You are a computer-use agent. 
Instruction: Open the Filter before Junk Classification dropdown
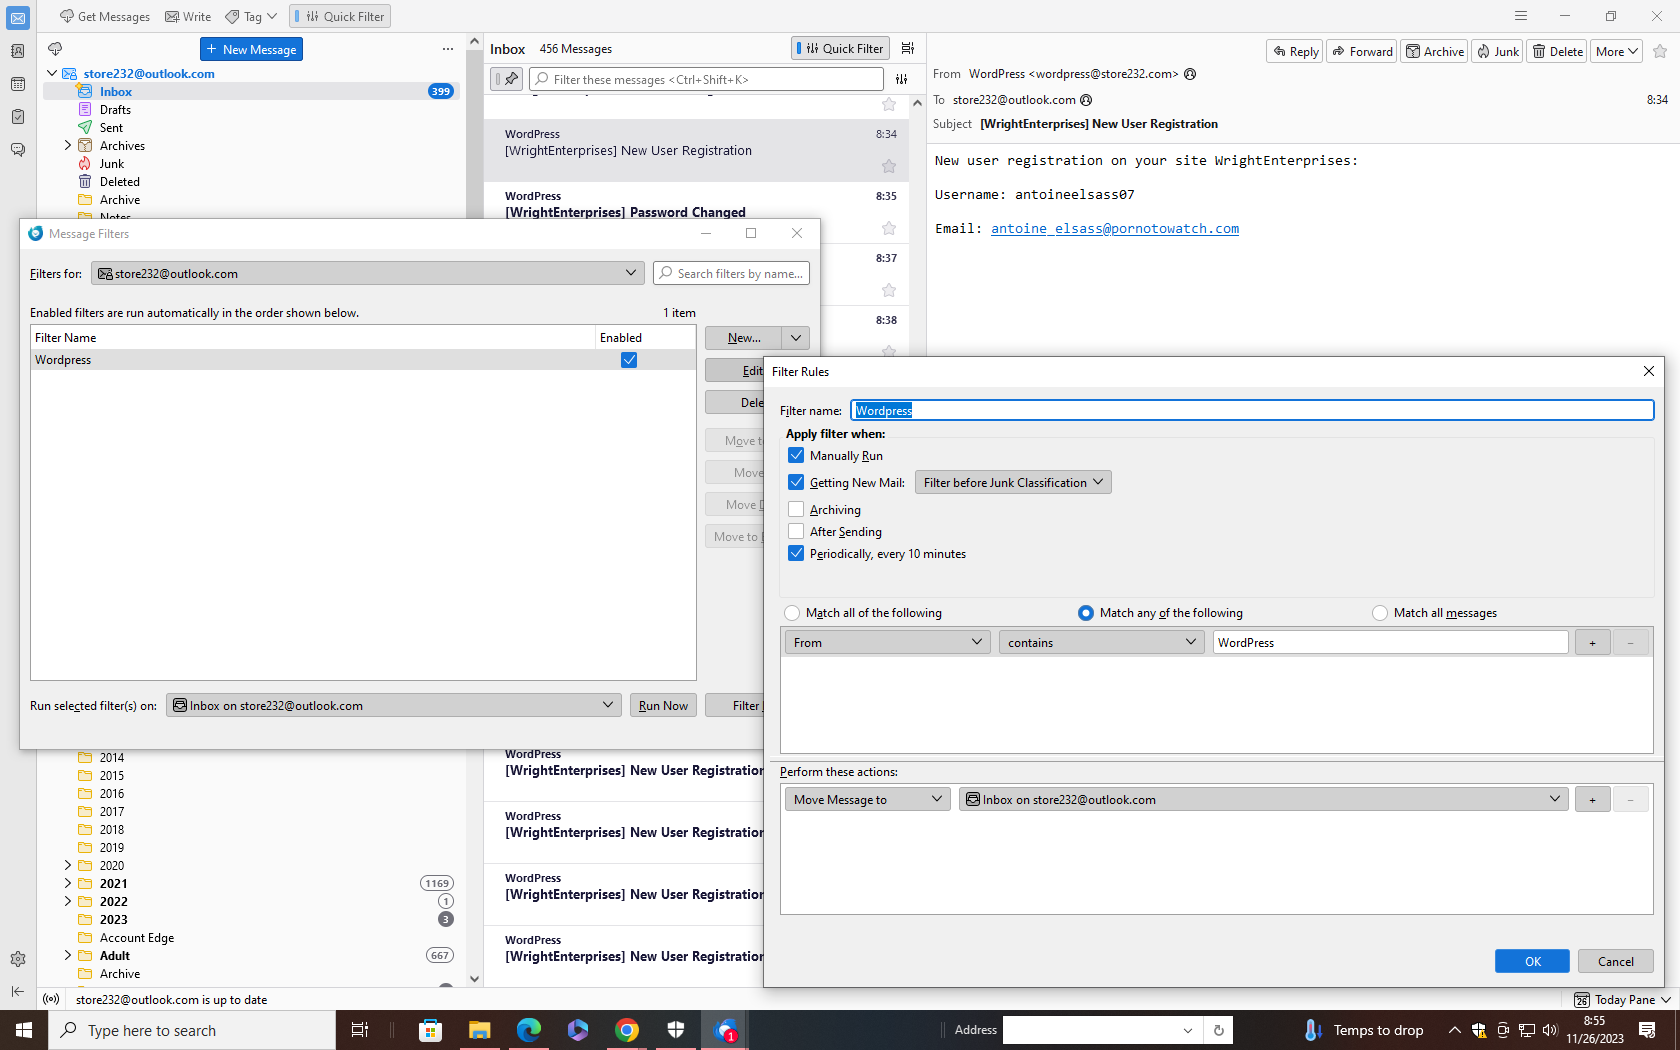[x=1013, y=482]
